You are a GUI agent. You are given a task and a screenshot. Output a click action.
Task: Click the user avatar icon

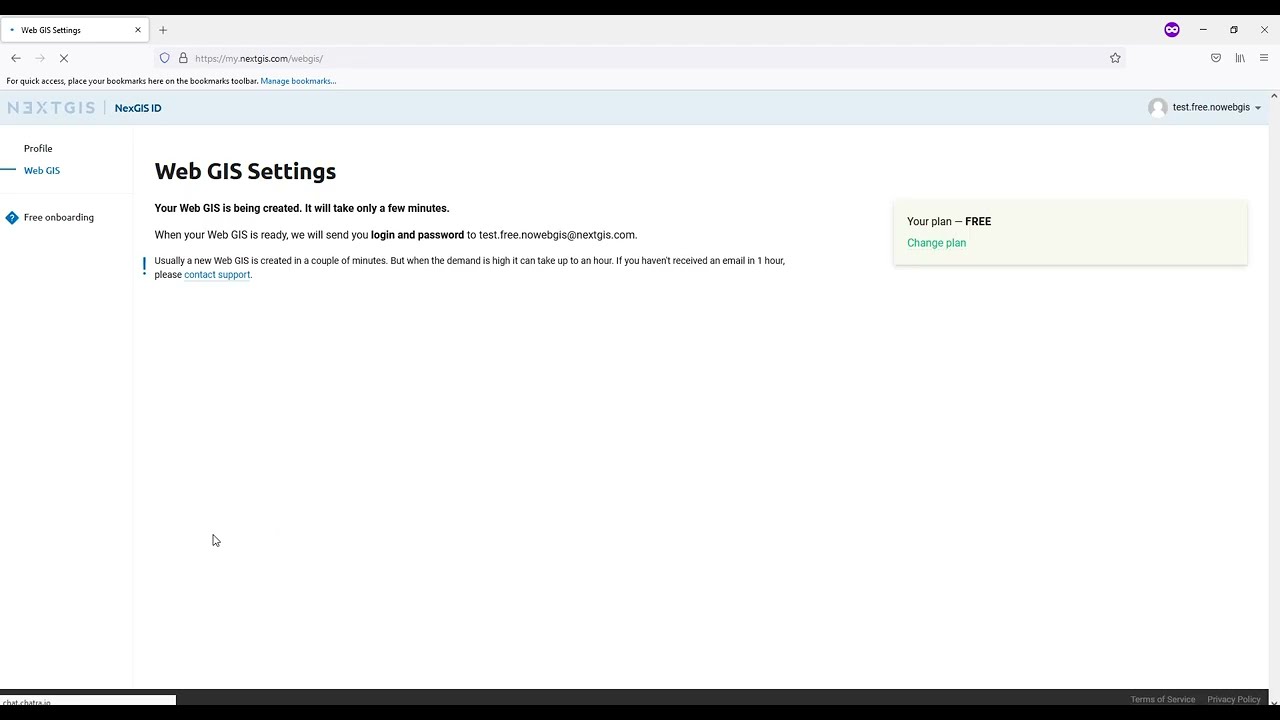(1158, 108)
